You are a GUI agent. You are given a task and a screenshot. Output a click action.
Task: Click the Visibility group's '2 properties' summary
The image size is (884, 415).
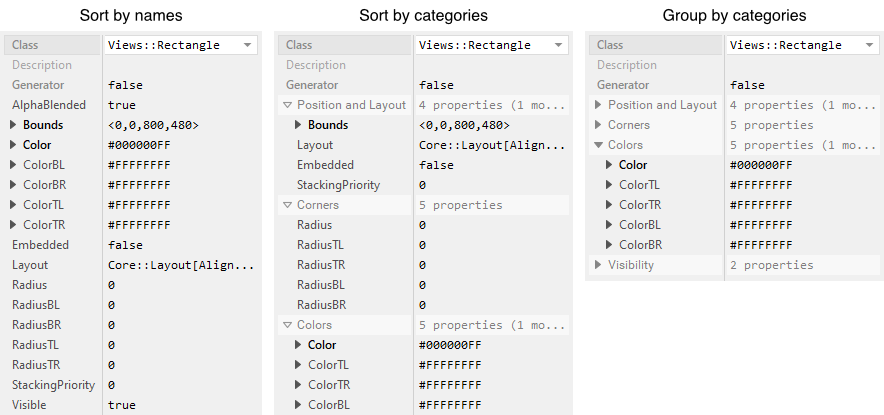click(x=771, y=265)
